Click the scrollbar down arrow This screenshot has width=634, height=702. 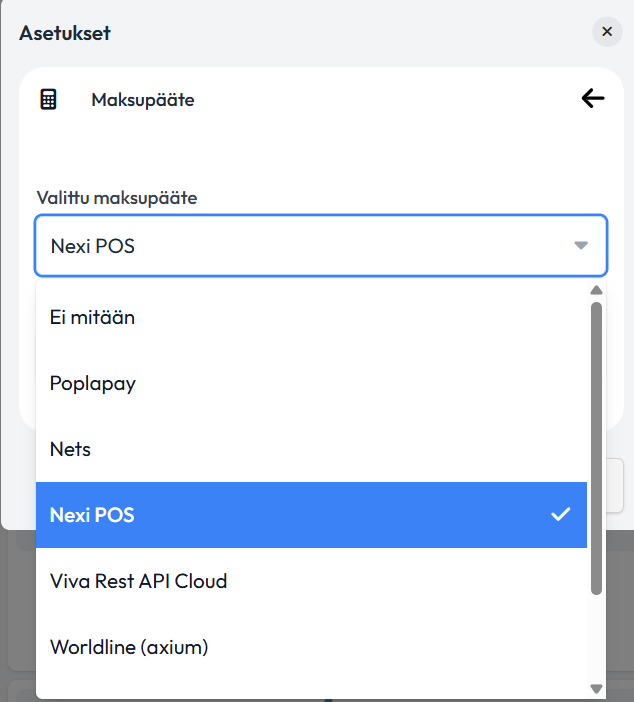(596, 688)
